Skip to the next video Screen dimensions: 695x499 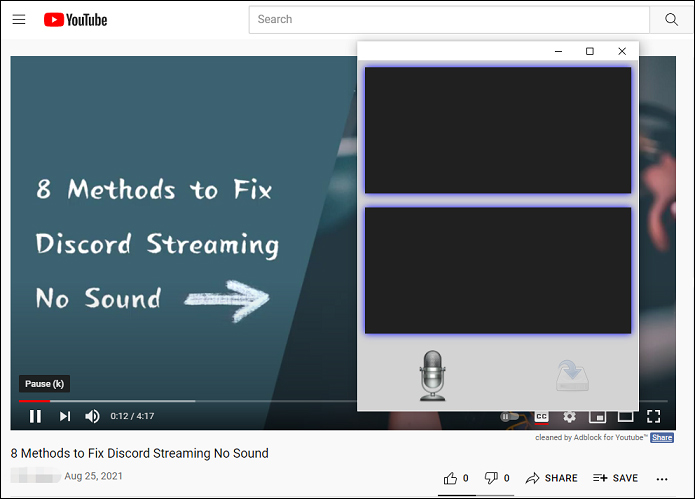pyautogui.click(x=65, y=416)
